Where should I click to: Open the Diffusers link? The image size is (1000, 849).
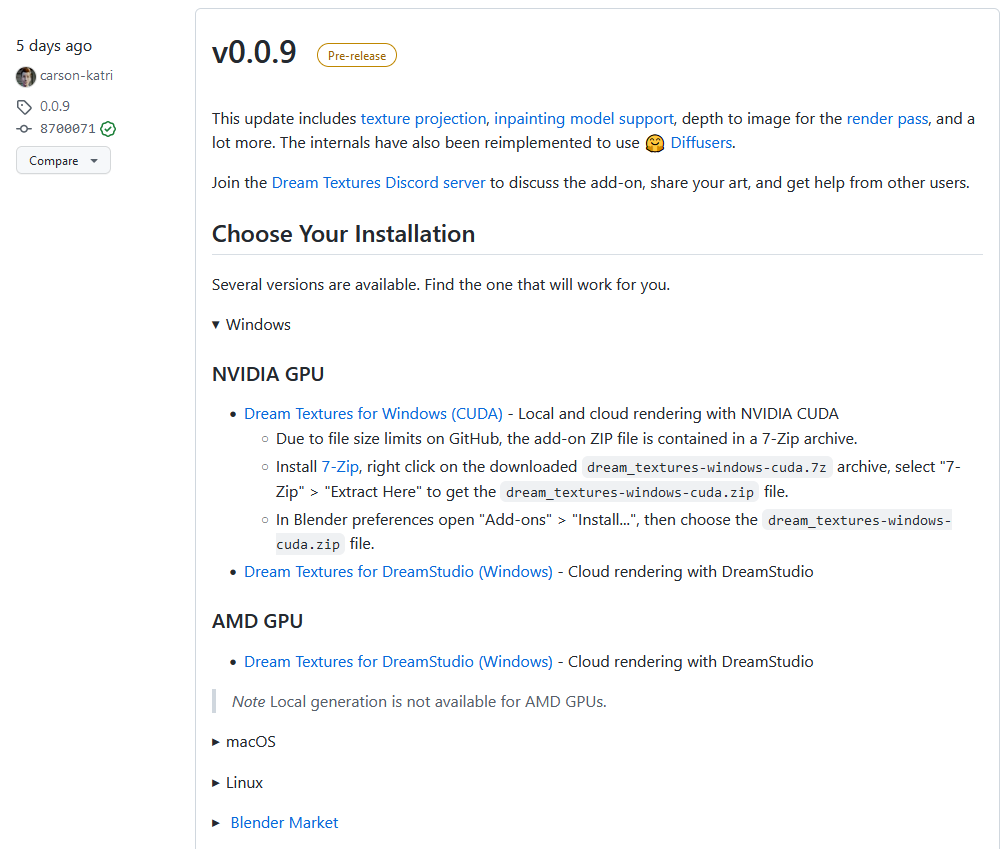(x=702, y=143)
